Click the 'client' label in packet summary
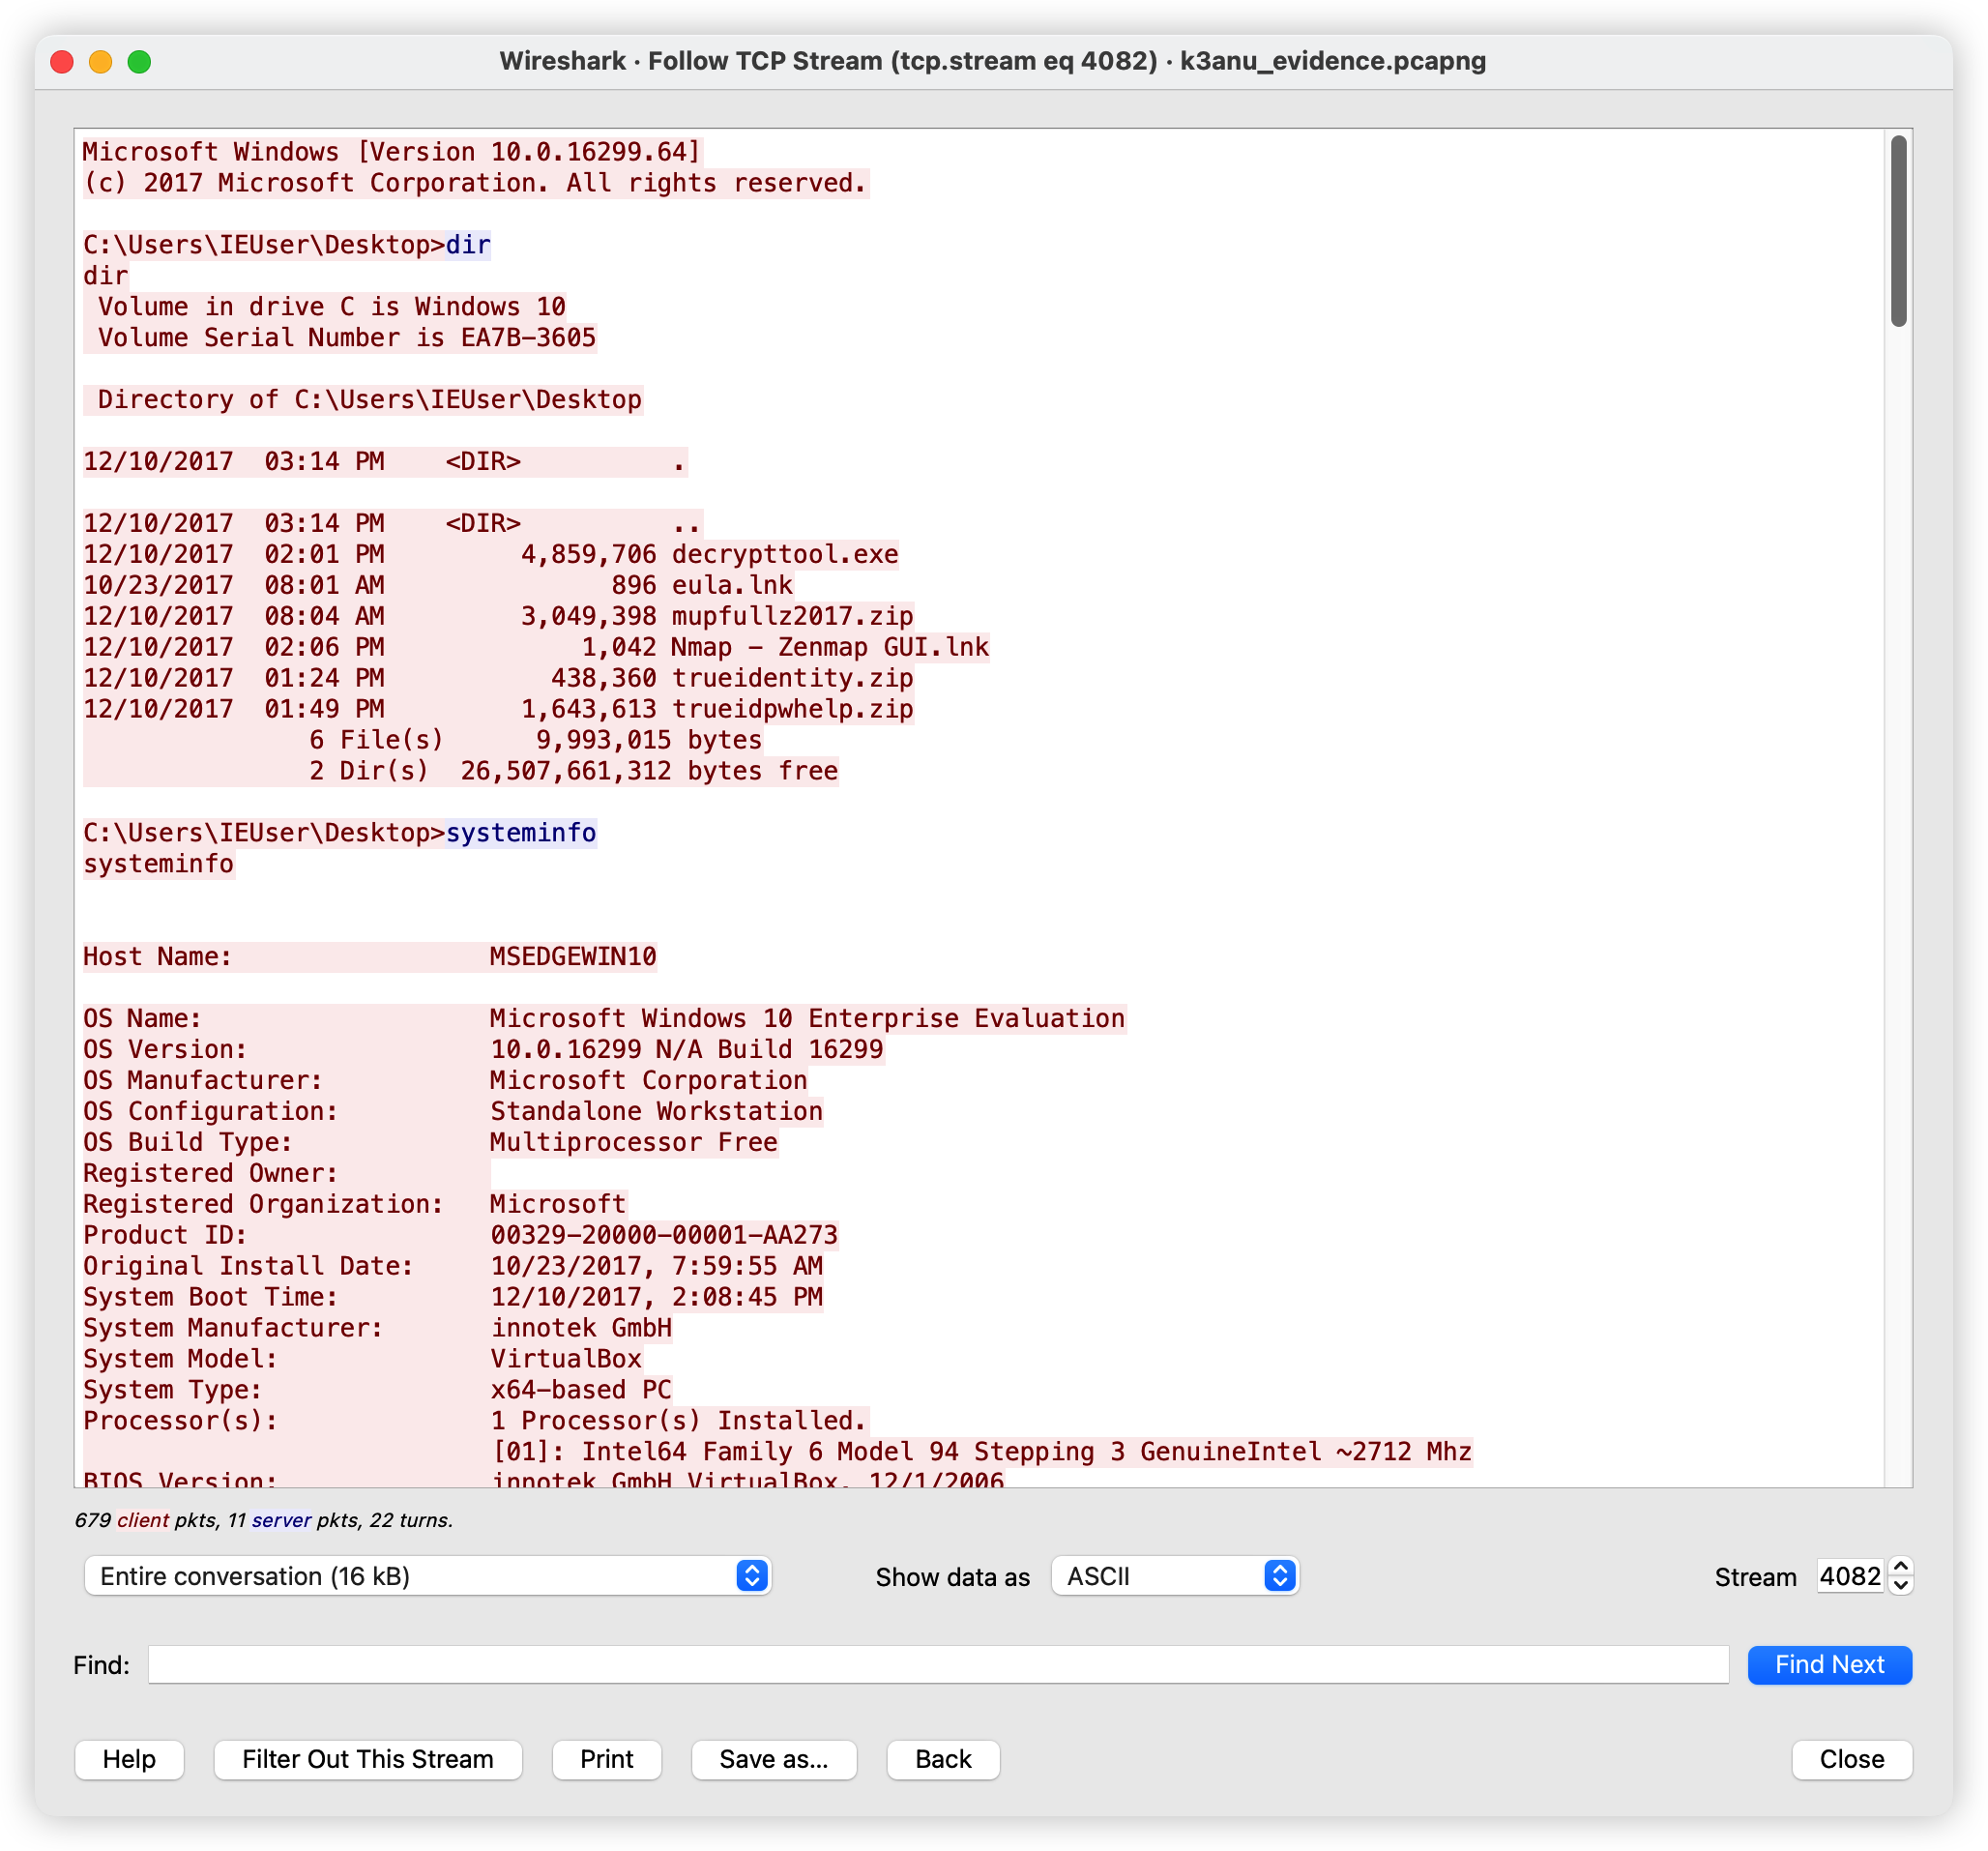1988x1851 pixels. click(x=143, y=1520)
